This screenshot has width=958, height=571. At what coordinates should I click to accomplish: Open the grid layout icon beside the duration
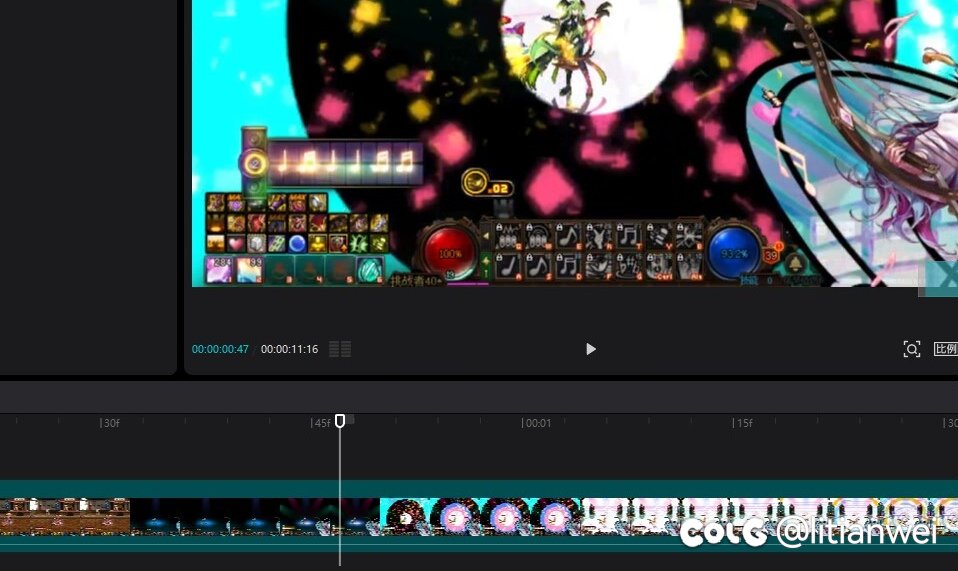[x=340, y=349]
